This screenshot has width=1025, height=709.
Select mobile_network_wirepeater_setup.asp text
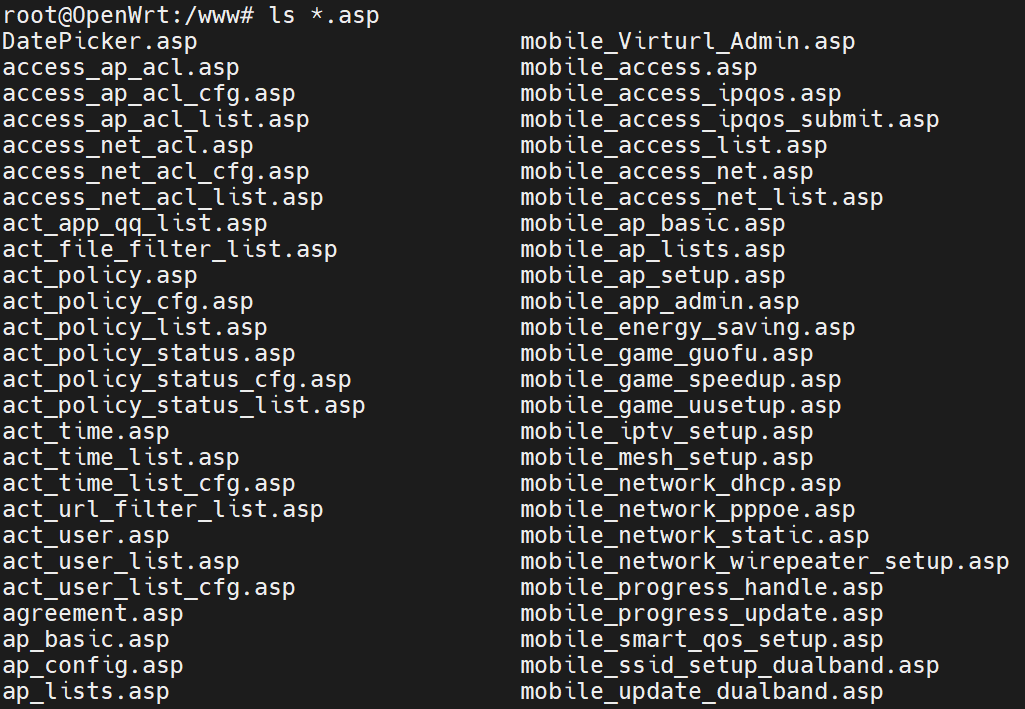[x=765, y=562]
